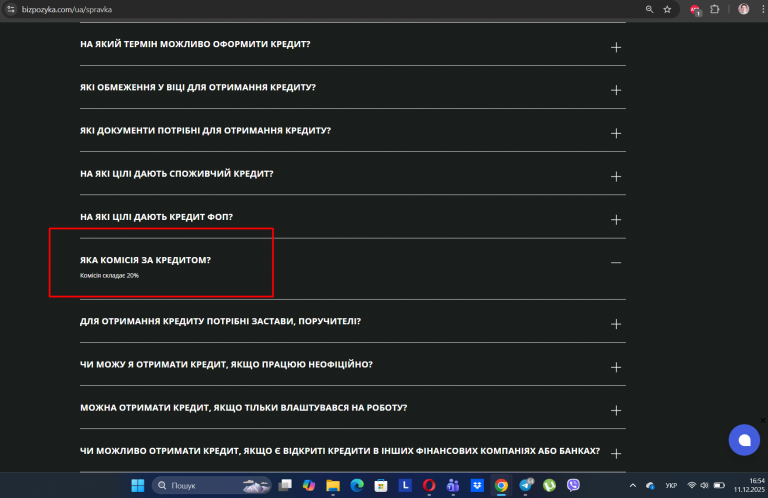Show hidden system tray icons chevron

tap(633, 486)
